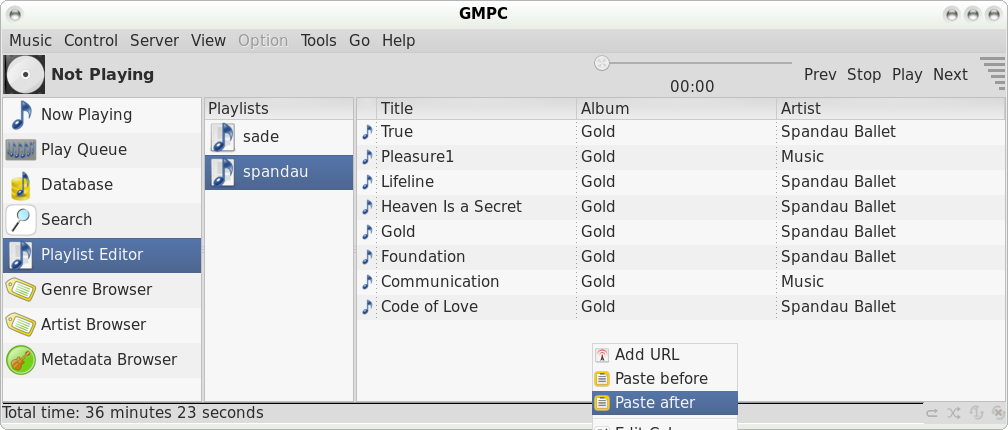The height and width of the screenshot is (430, 1008).
Task: Open the Artist Browser
Action: coord(93,325)
